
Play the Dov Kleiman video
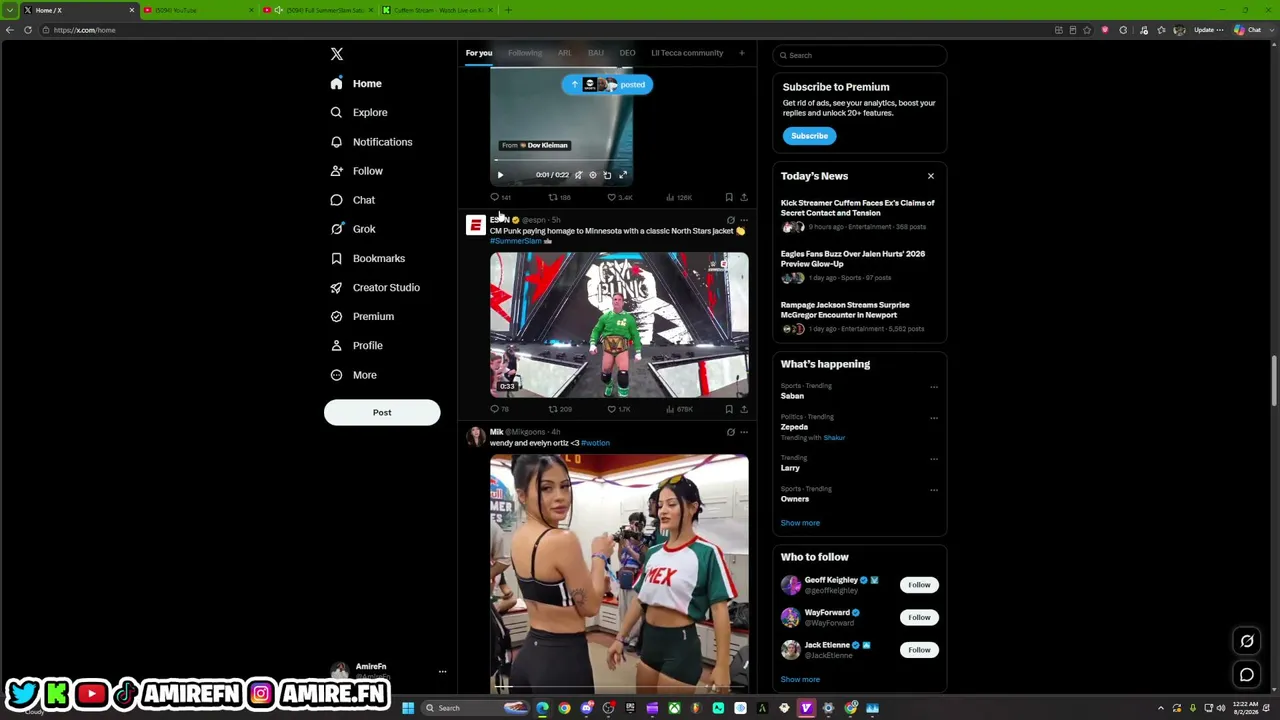(500, 175)
